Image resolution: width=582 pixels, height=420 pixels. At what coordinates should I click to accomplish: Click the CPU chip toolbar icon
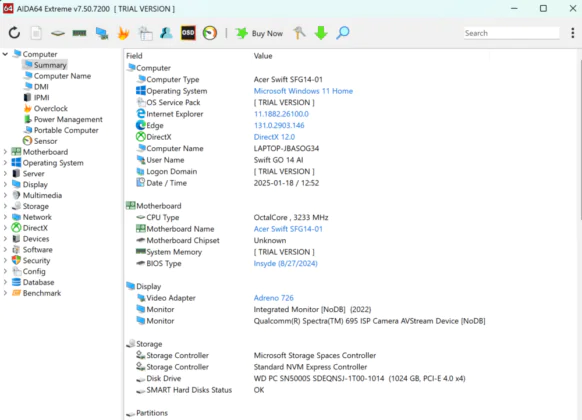click(58, 33)
